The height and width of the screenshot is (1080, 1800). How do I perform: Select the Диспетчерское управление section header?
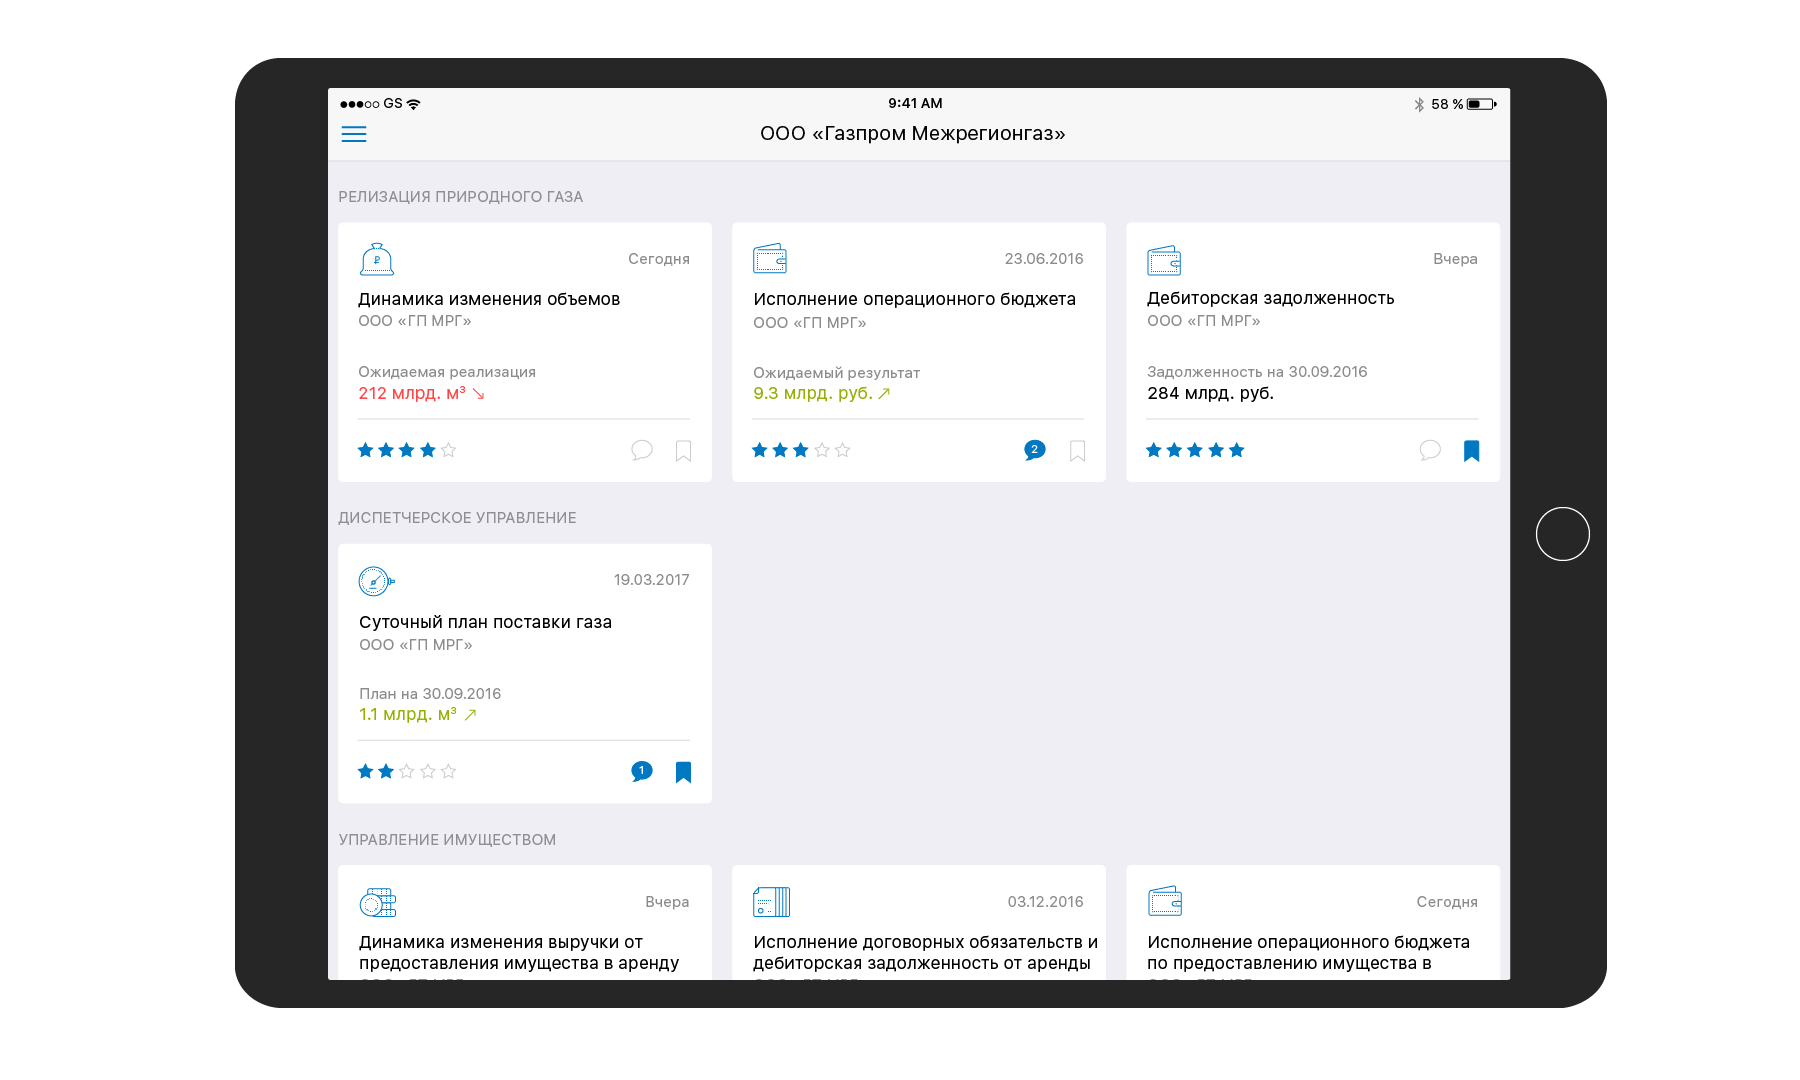point(457,518)
